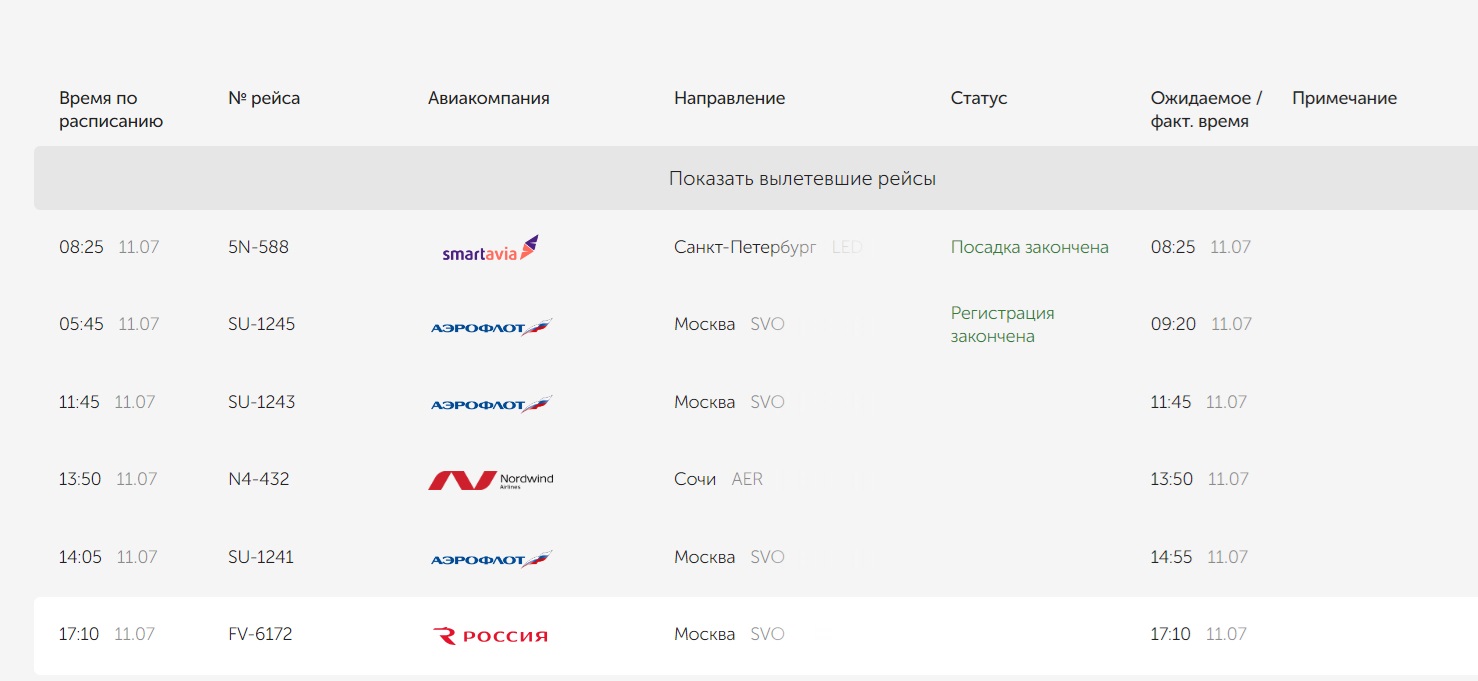Select the Санкт-Петербург destination

745,247
